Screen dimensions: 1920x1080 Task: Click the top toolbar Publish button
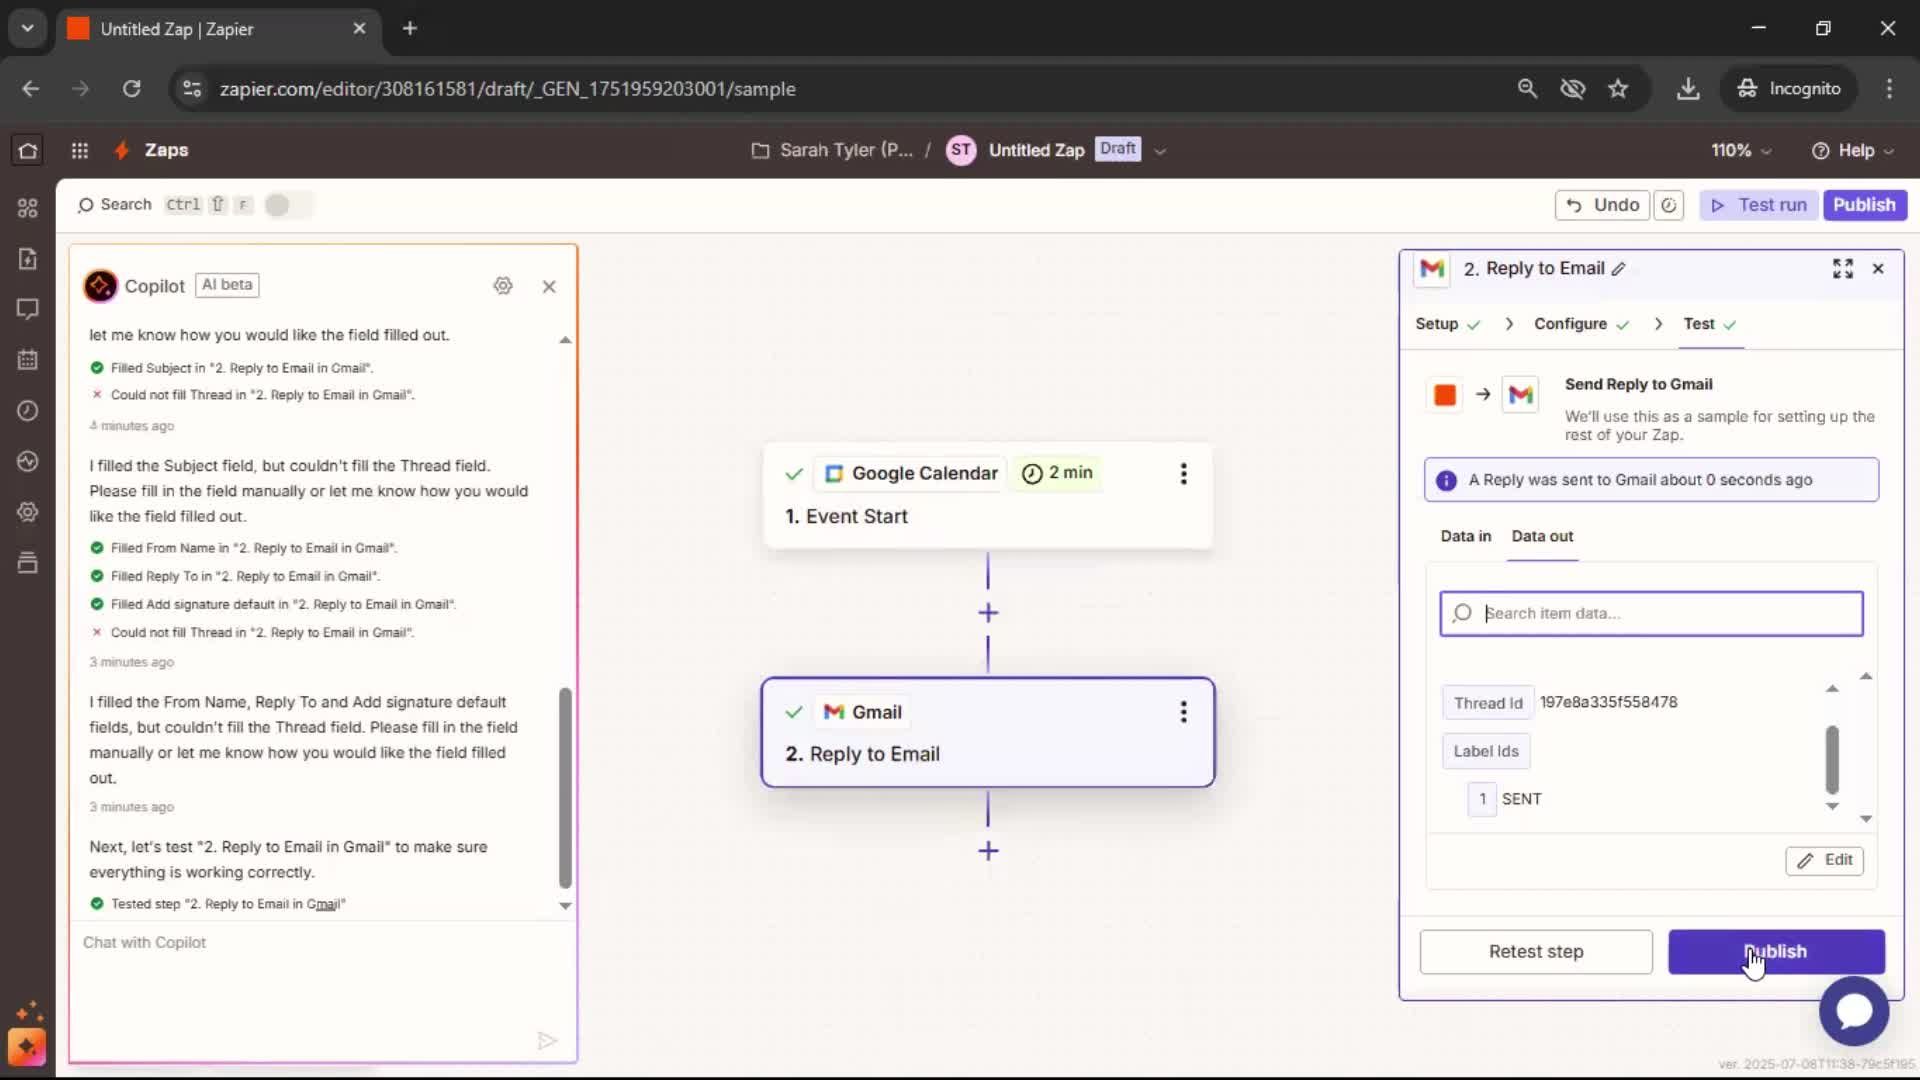pos(1864,205)
